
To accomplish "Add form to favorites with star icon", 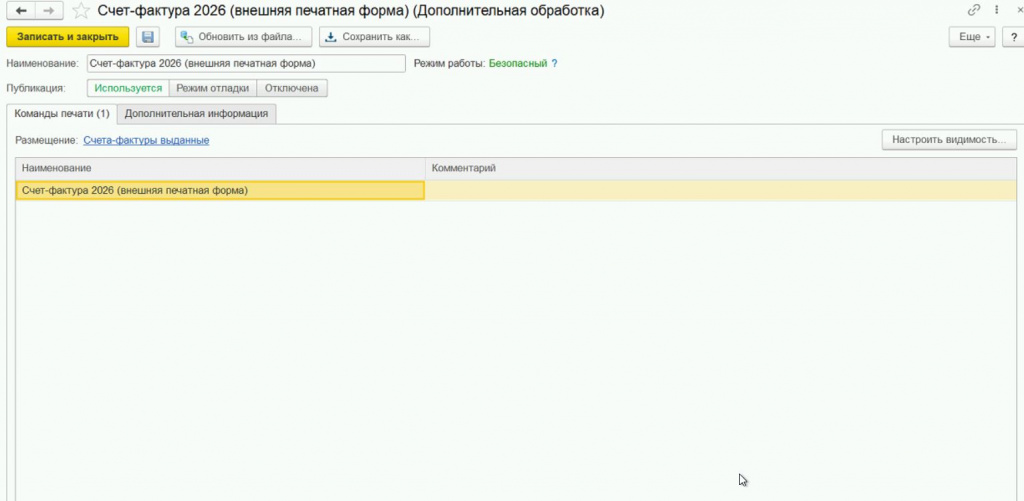I will click(81, 10).
